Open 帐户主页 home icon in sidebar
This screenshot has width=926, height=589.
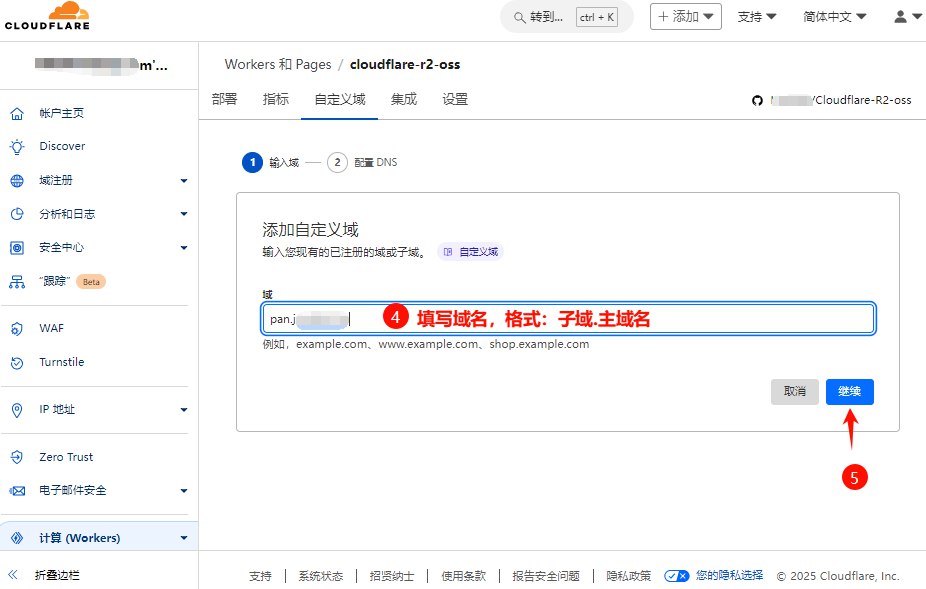[x=17, y=114]
